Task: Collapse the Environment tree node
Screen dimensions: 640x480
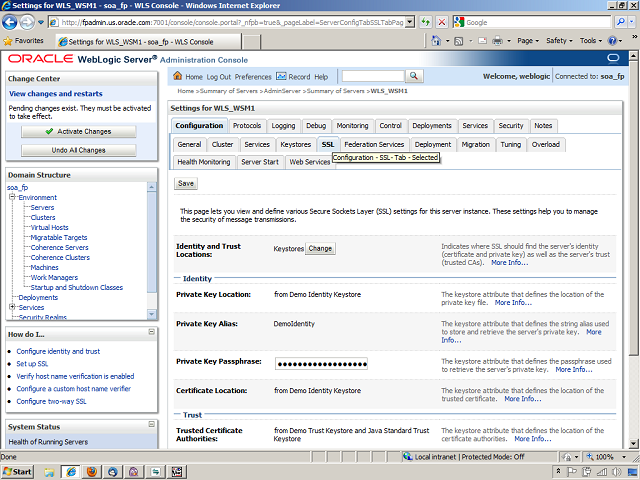Action: click(x=13, y=198)
